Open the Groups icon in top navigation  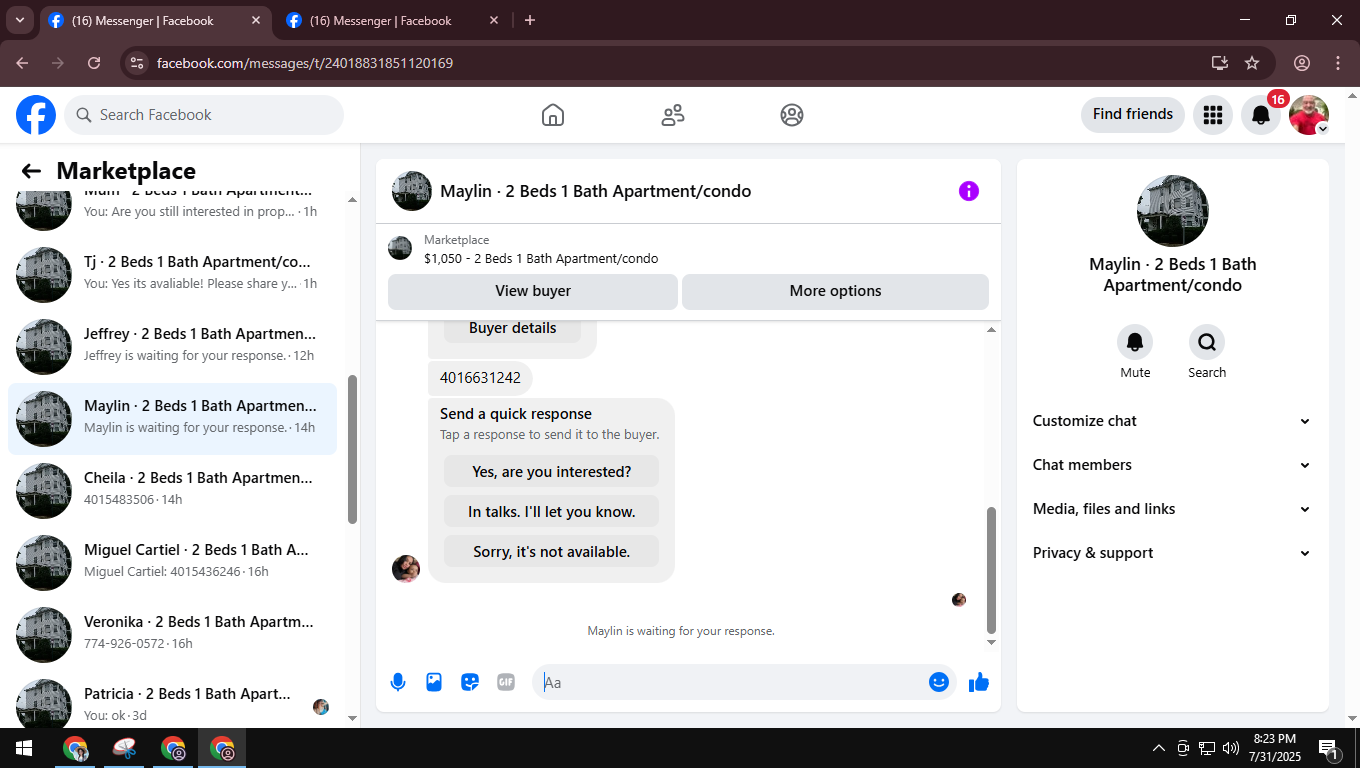tap(792, 115)
